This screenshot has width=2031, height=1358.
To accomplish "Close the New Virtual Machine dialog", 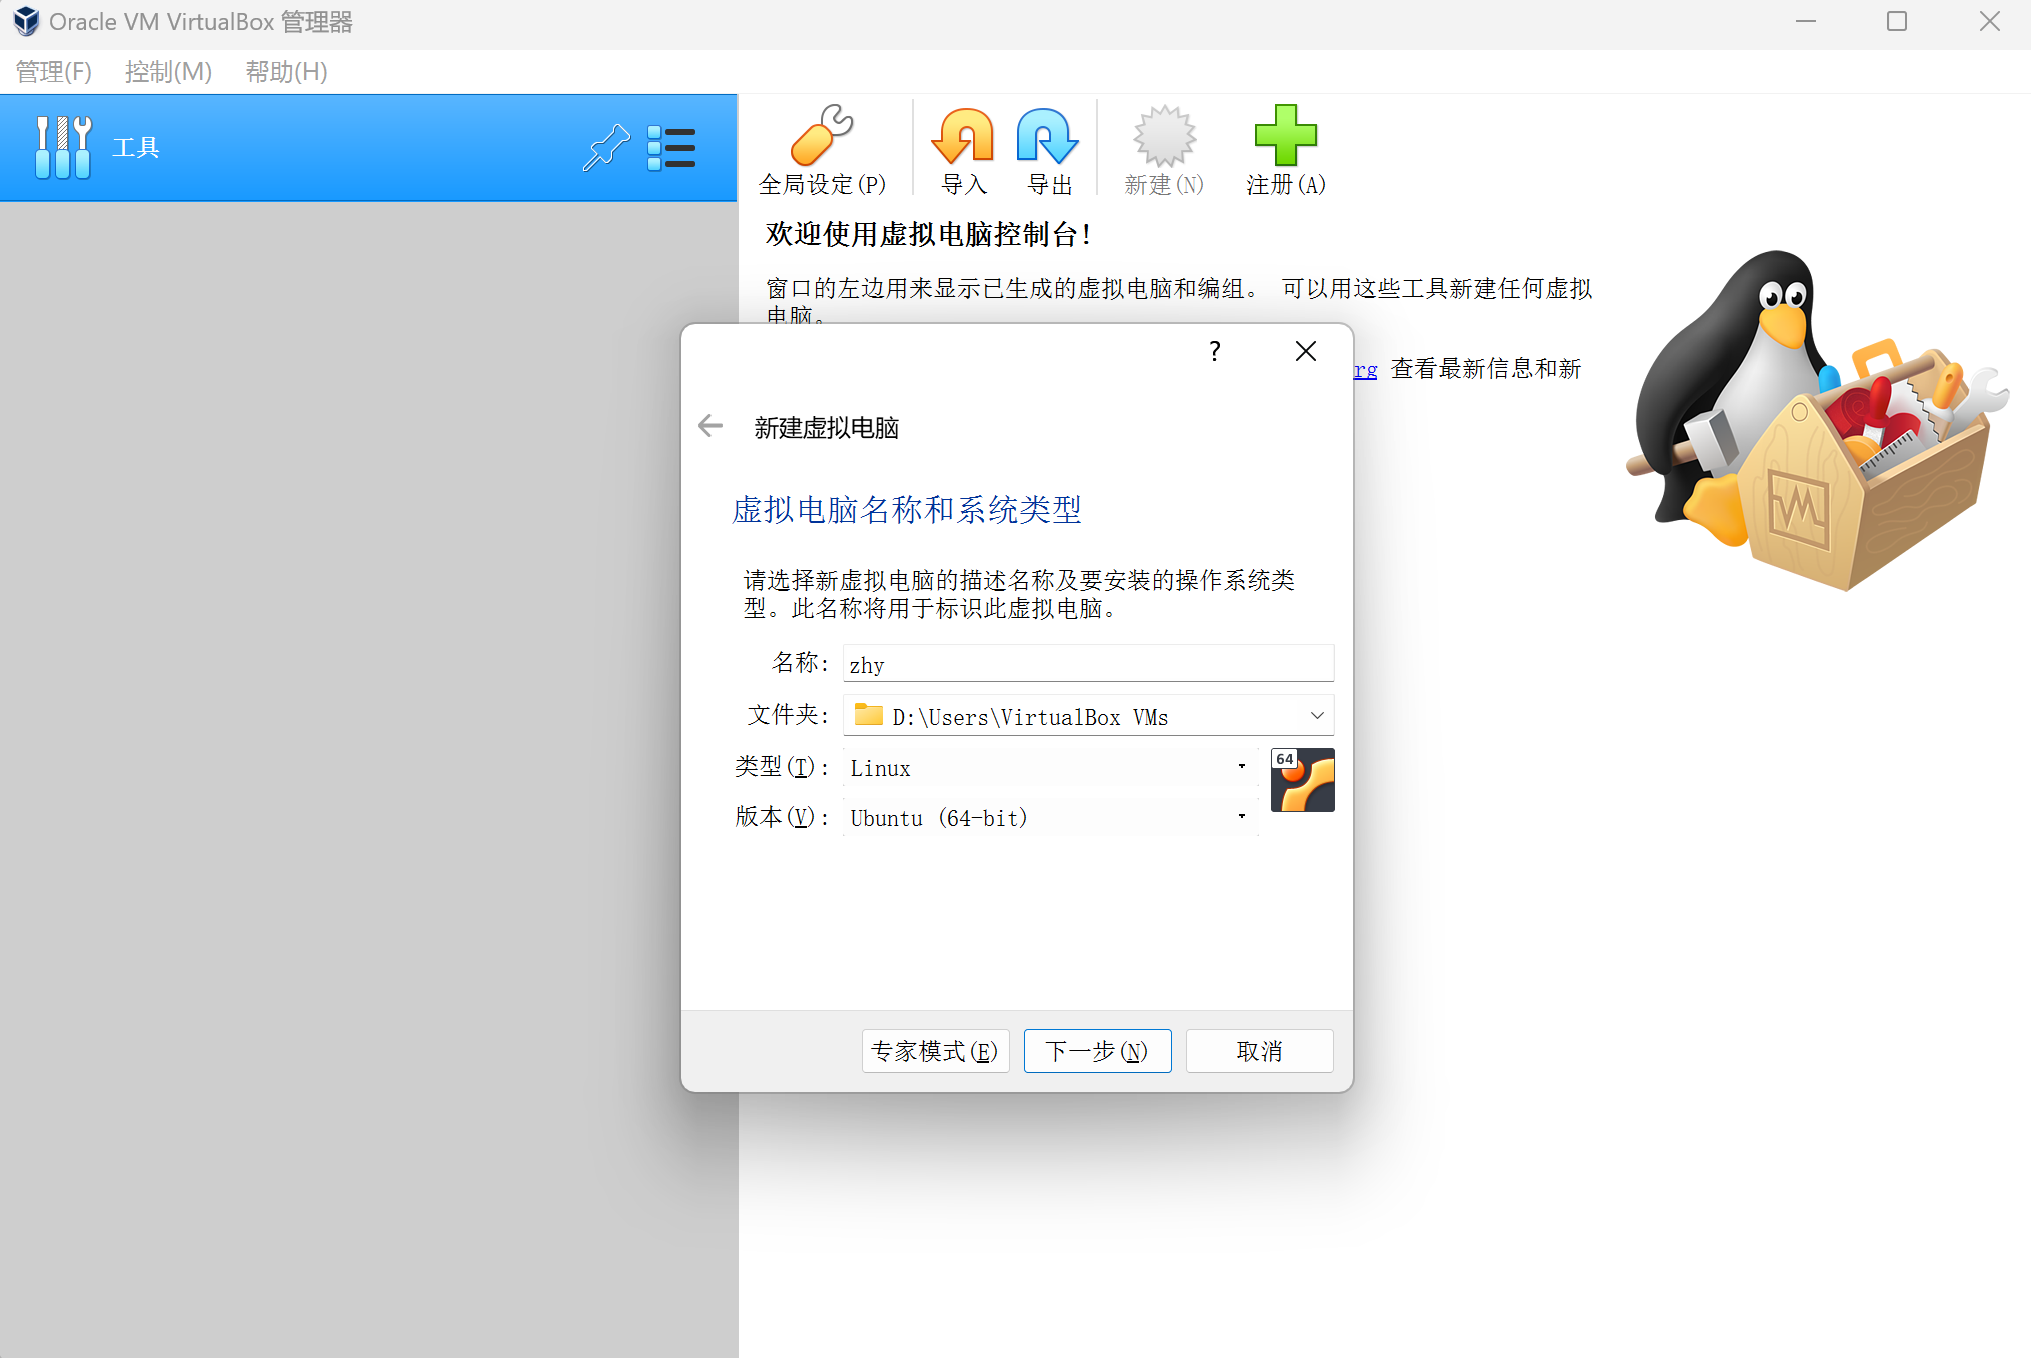I will point(1306,351).
